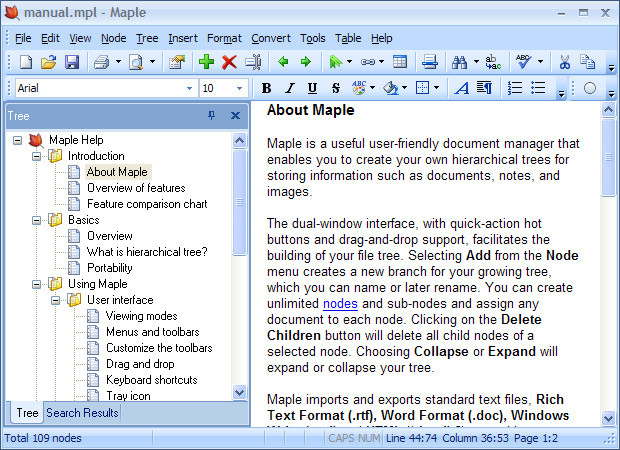Select the Customize the toolbars node
This screenshot has width=620, height=450.
(x=159, y=348)
